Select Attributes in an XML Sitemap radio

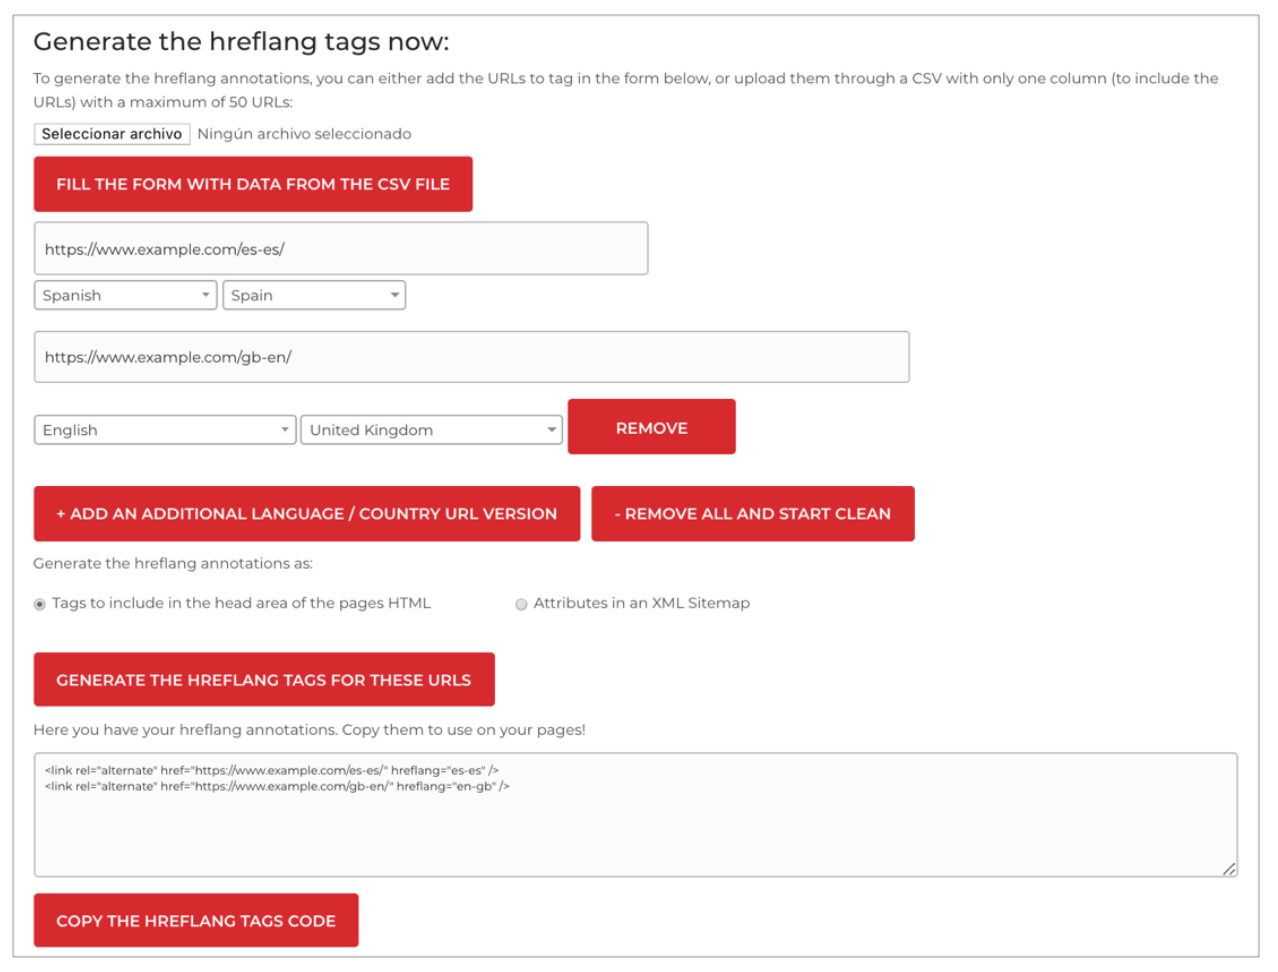click(x=521, y=604)
